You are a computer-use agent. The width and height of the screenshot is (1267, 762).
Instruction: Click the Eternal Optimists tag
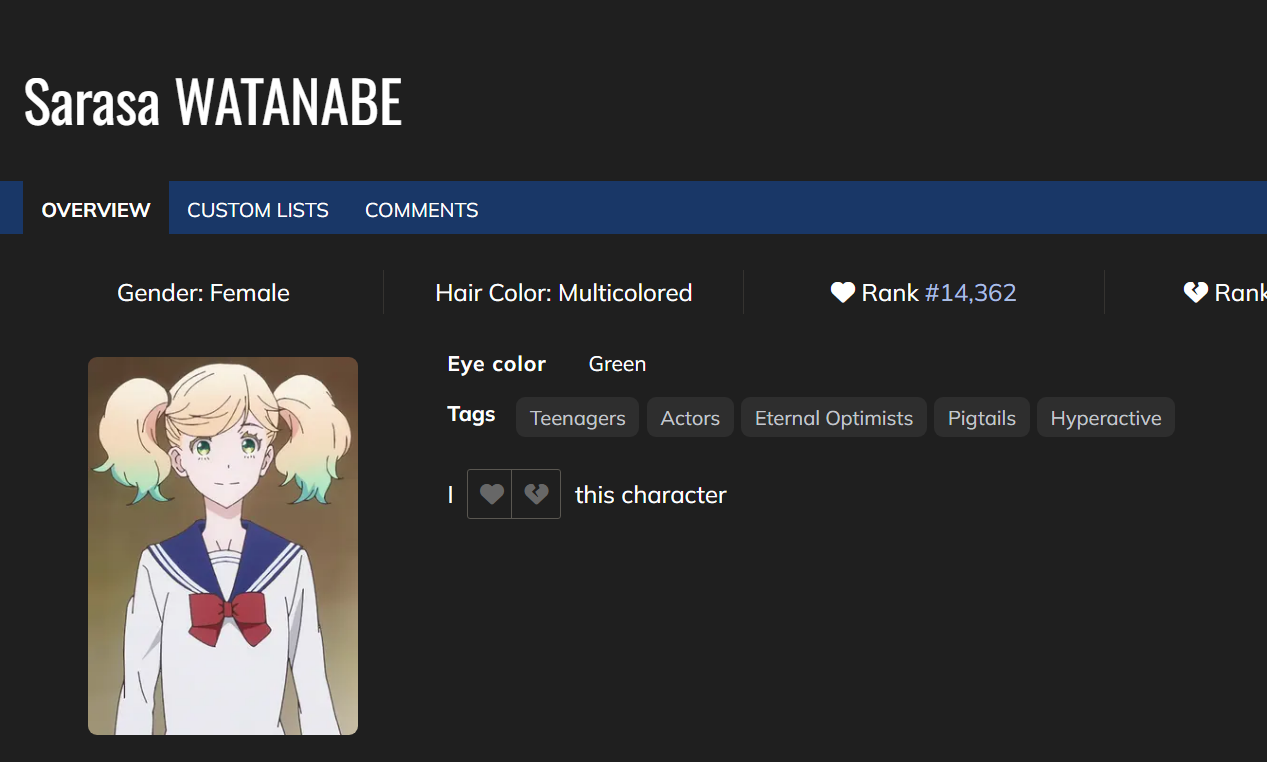(834, 418)
